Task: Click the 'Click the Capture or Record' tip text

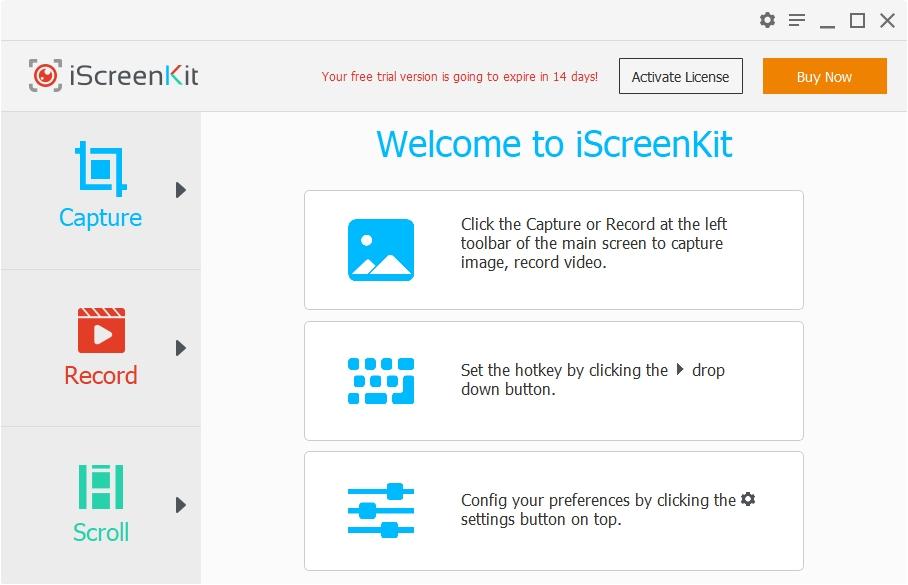Action: pyautogui.click(x=594, y=243)
